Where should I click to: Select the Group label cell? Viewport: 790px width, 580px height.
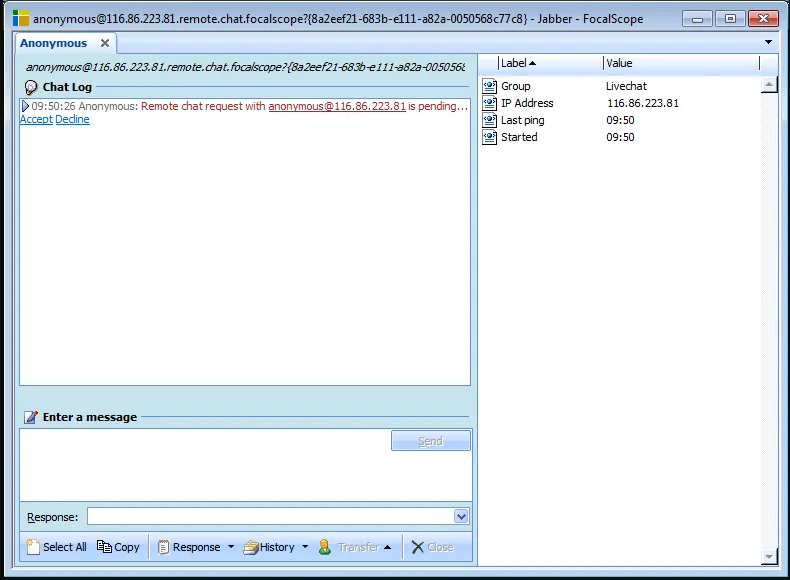click(515, 86)
